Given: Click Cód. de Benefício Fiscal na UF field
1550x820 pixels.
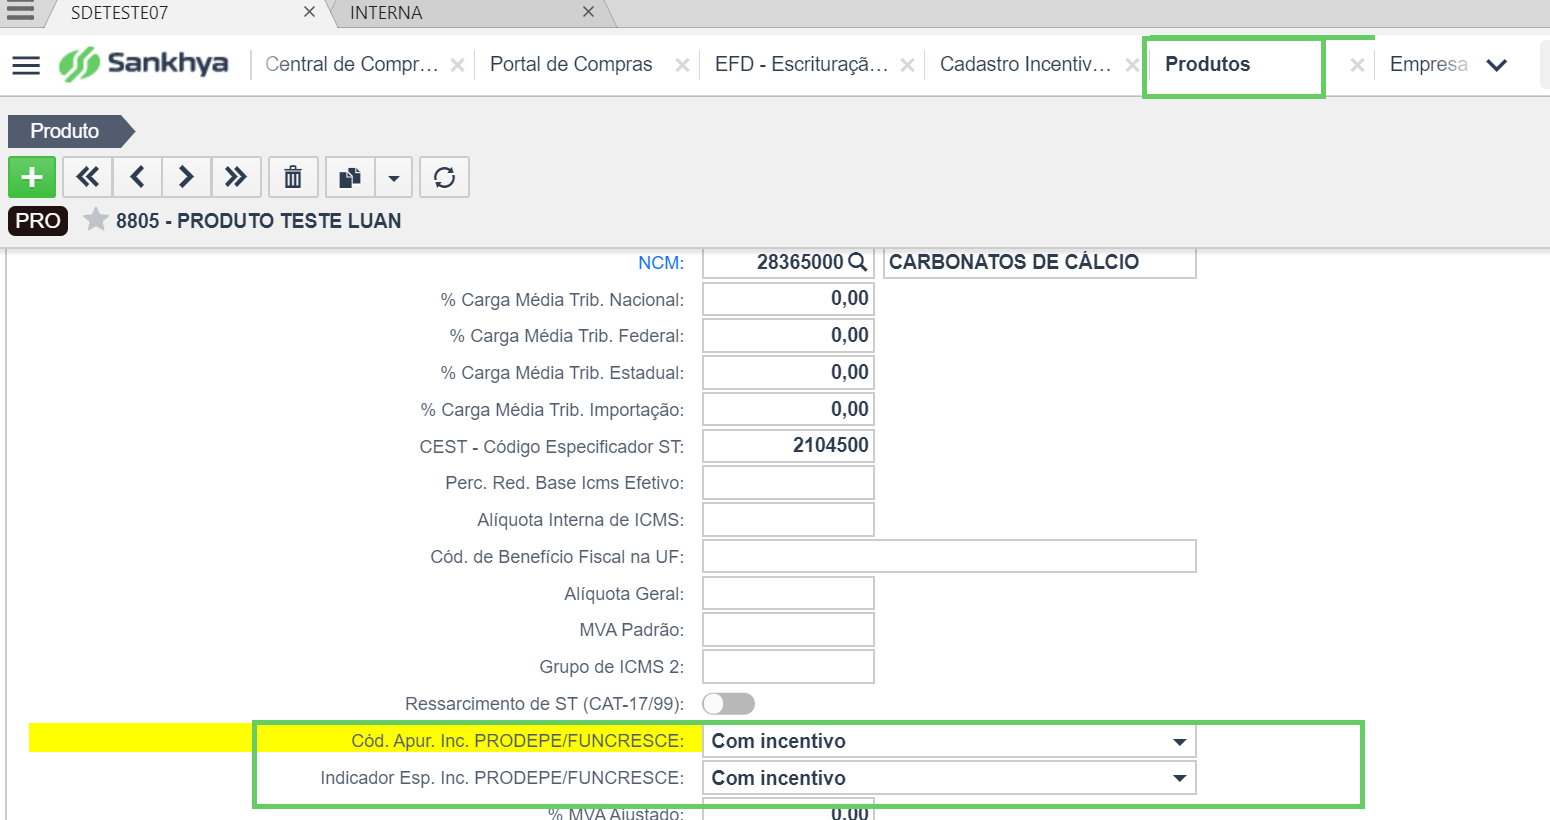Looking at the screenshot, I should click(x=949, y=556).
